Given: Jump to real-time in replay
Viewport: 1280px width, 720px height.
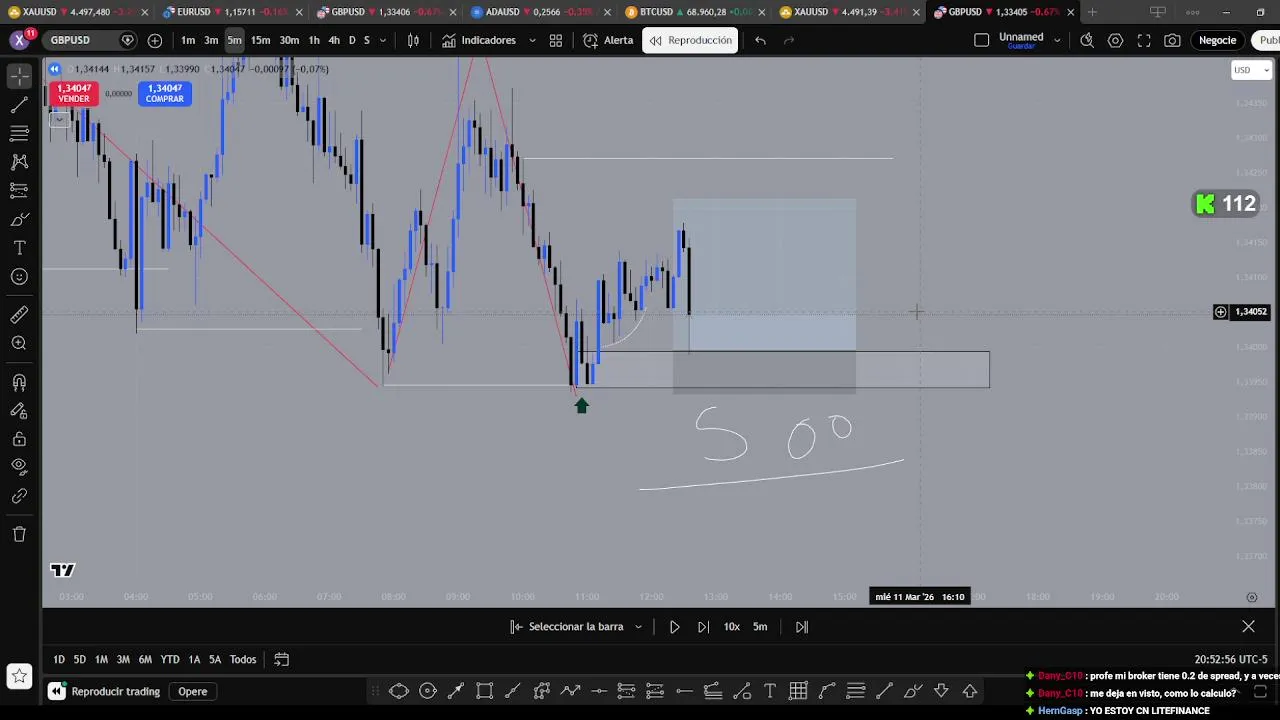Looking at the screenshot, I should [x=802, y=627].
